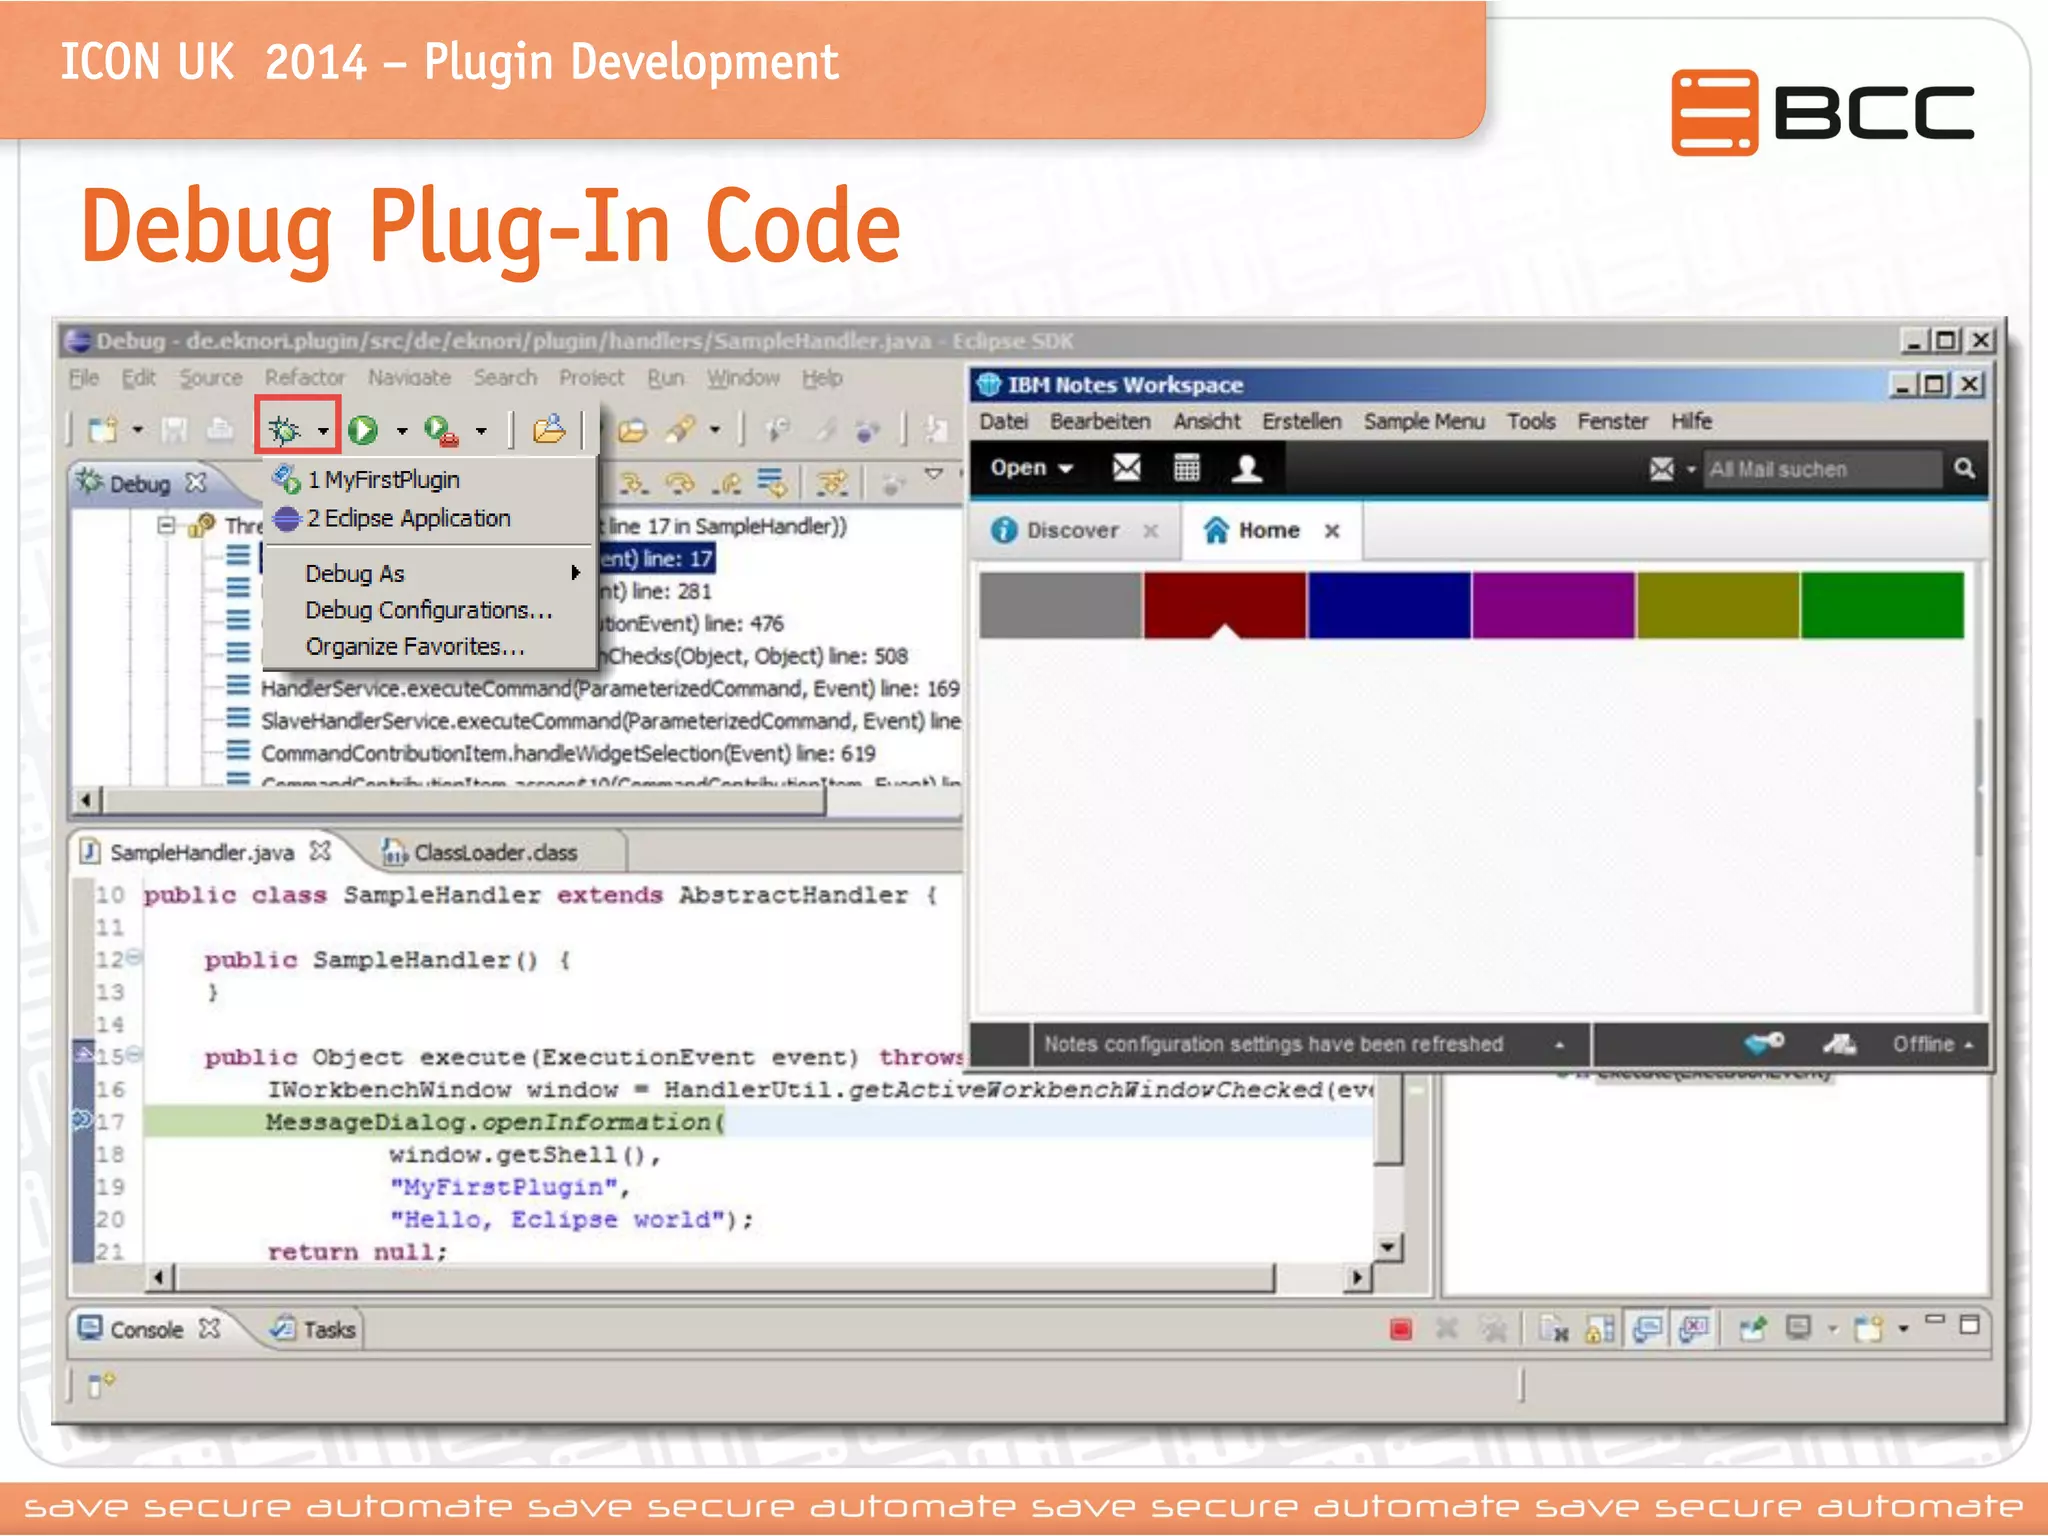Click the Print icon in Eclipse toolbar
Screen dimensions: 2048x1536
(220, 430)
